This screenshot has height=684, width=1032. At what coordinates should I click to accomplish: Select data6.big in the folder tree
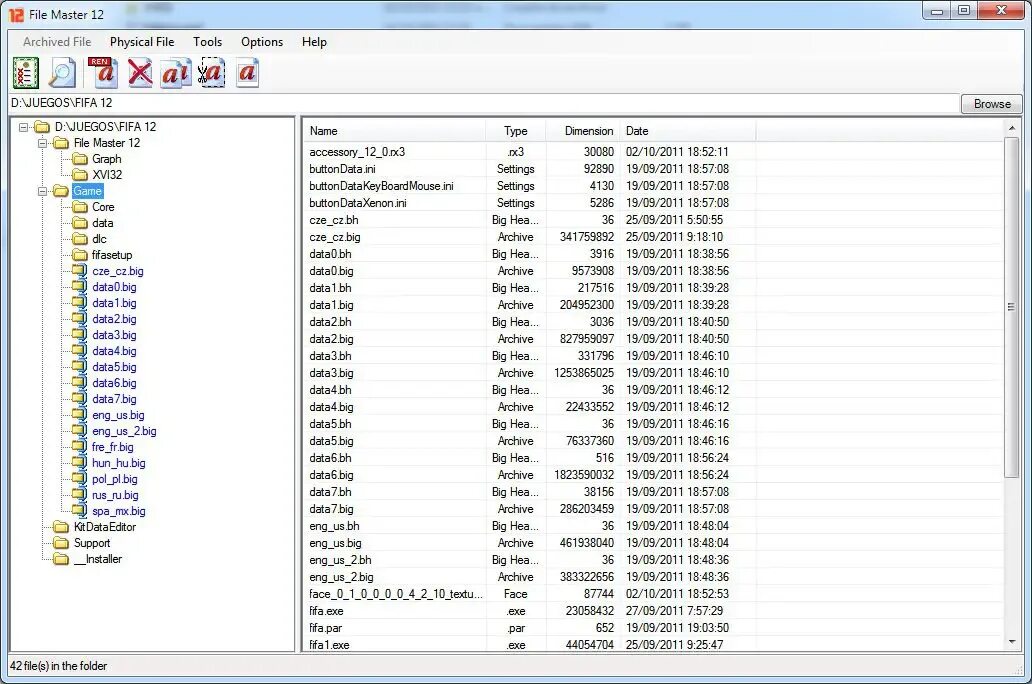[x=115, y=382]
